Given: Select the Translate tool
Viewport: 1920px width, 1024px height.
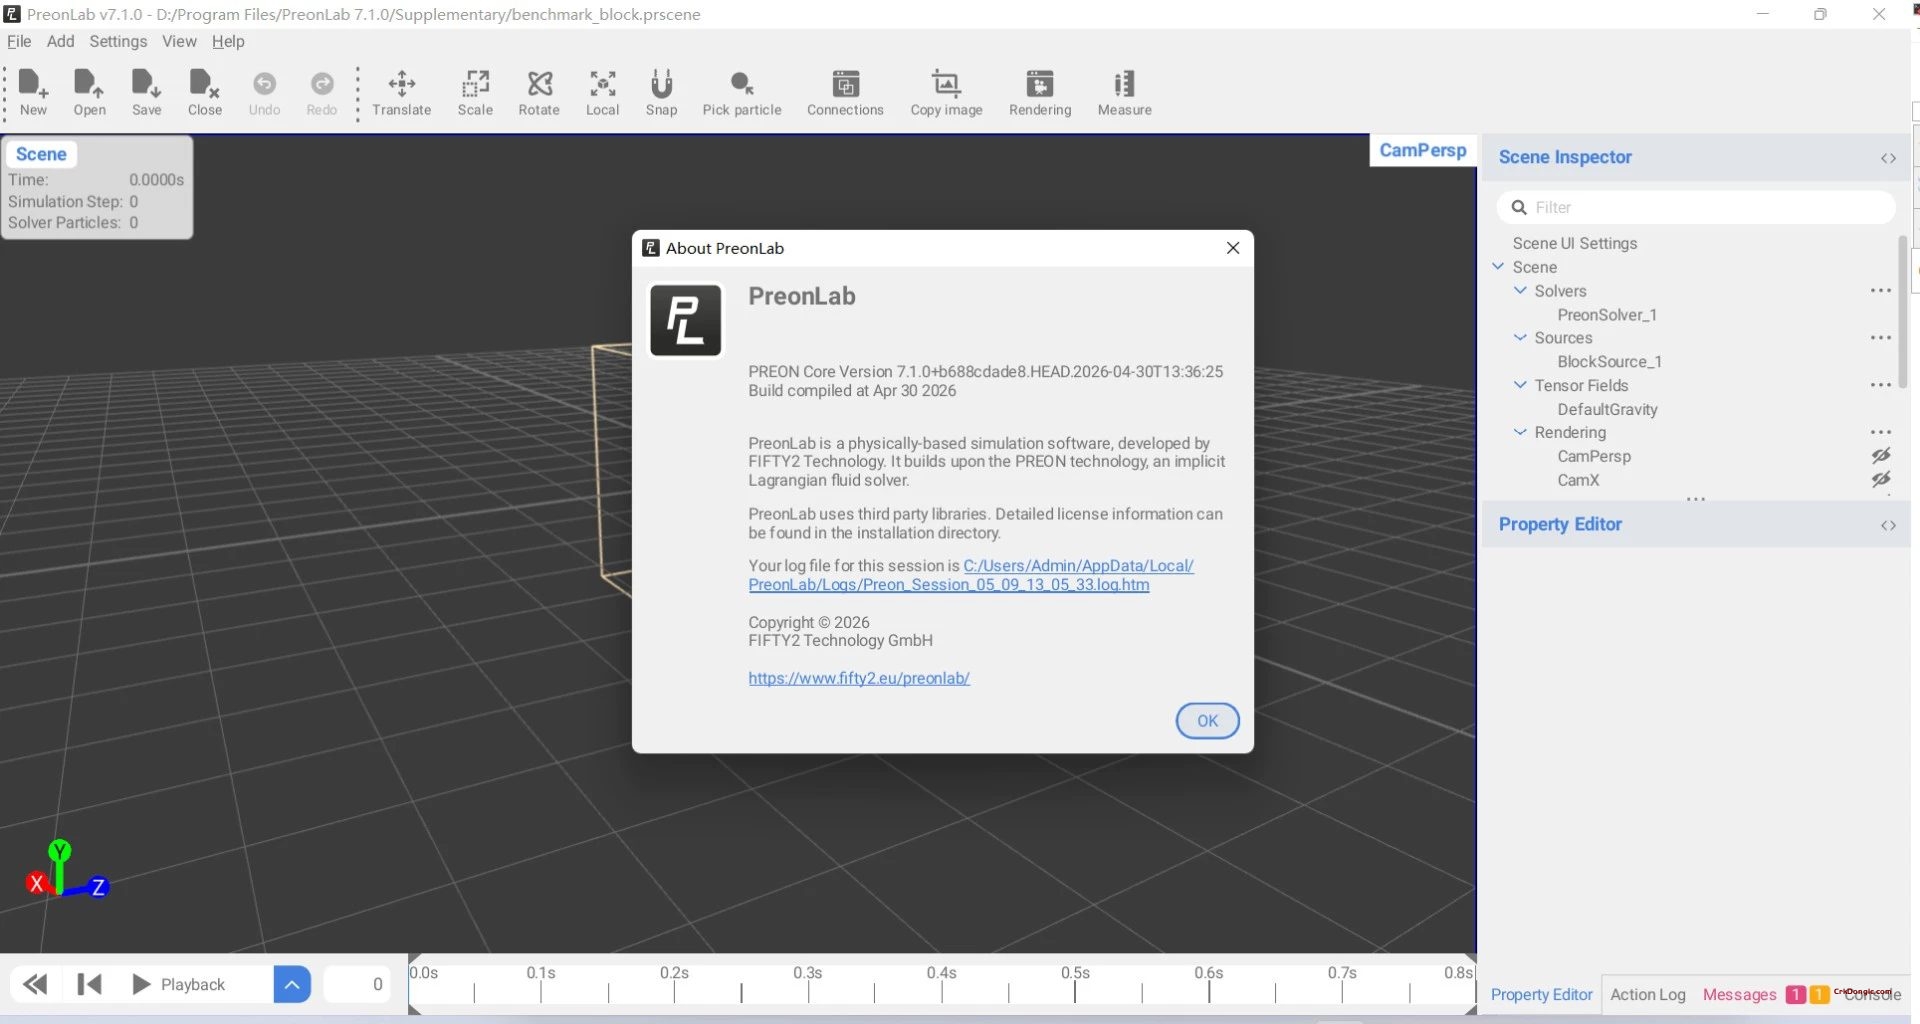Looking at the screenshot, I should point(401,93).
